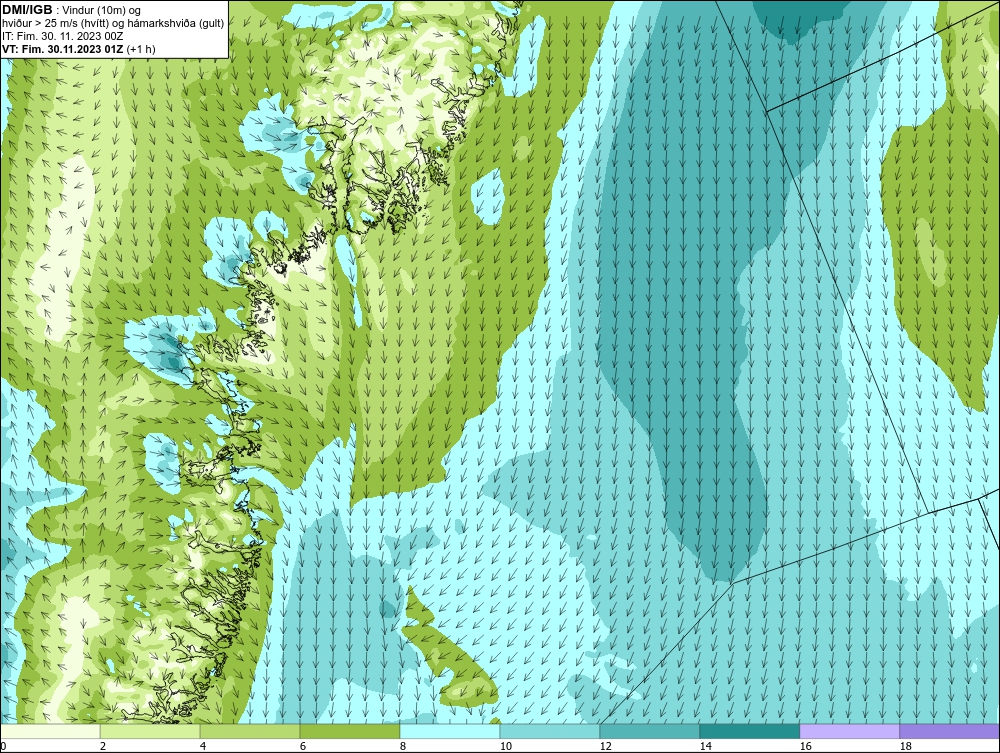Screen dimensions: 1000x753
Task: Click the legend label '16'
Action: 805,746
